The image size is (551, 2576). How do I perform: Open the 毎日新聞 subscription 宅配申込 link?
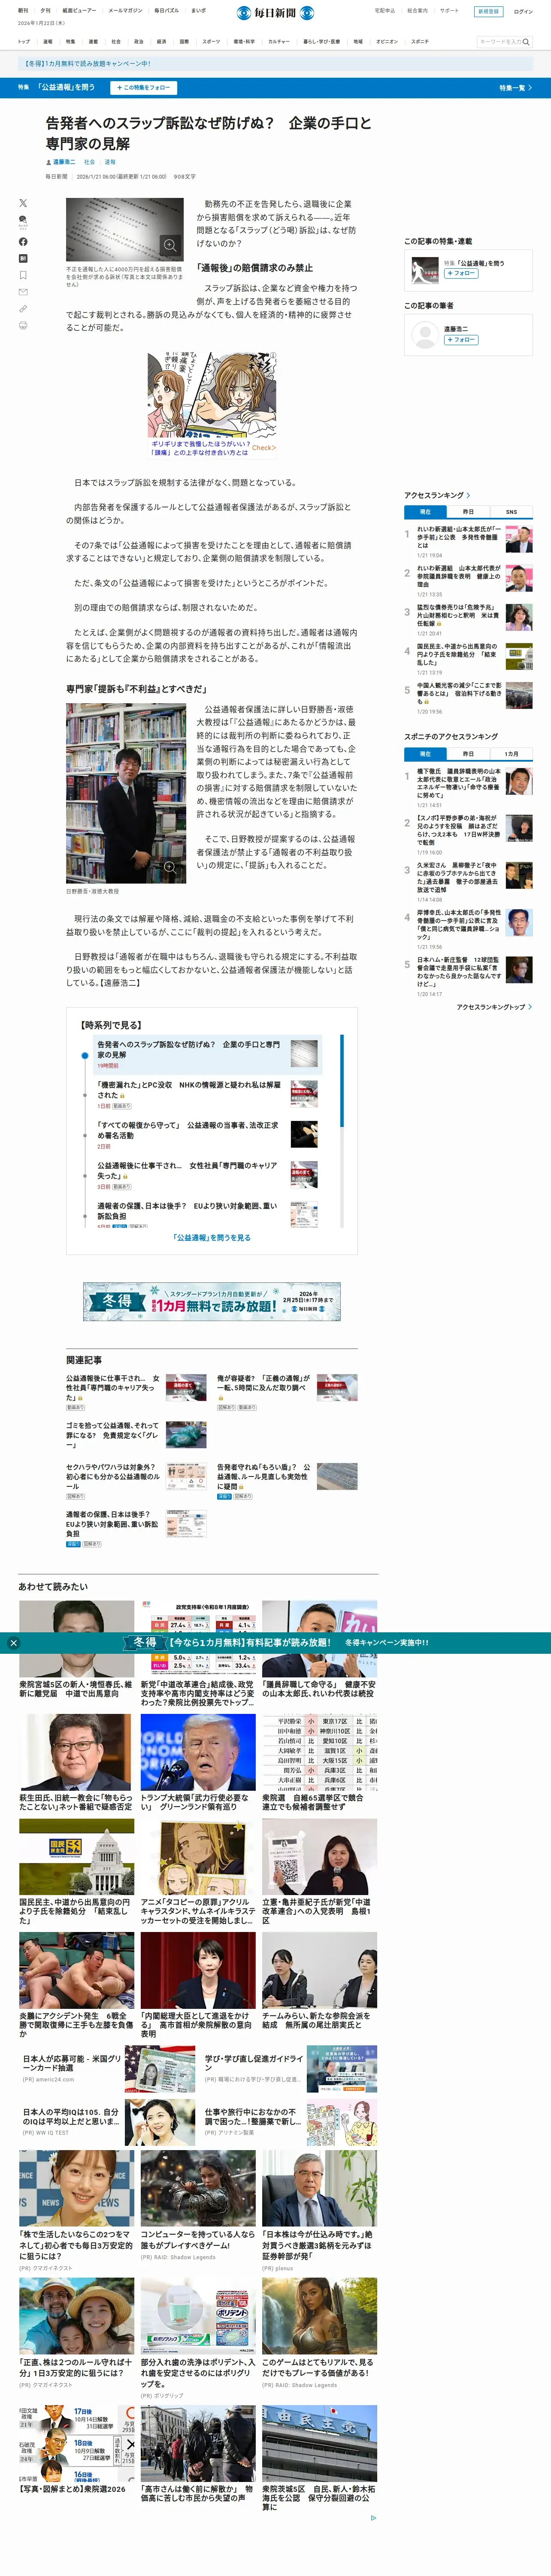(x=385, y=11)
